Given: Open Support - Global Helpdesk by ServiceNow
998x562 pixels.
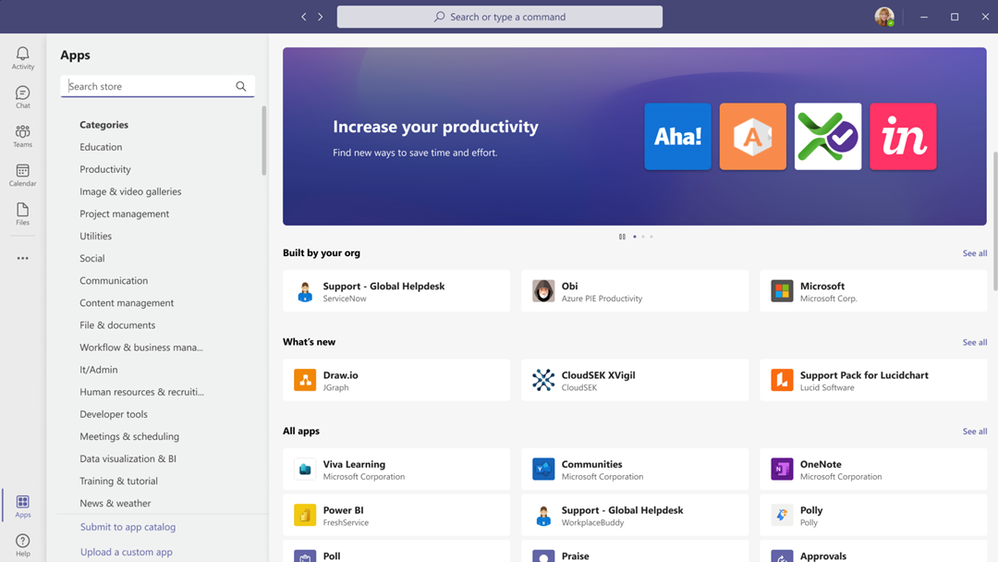Looking at the screenshot, I should click(397, 291).
